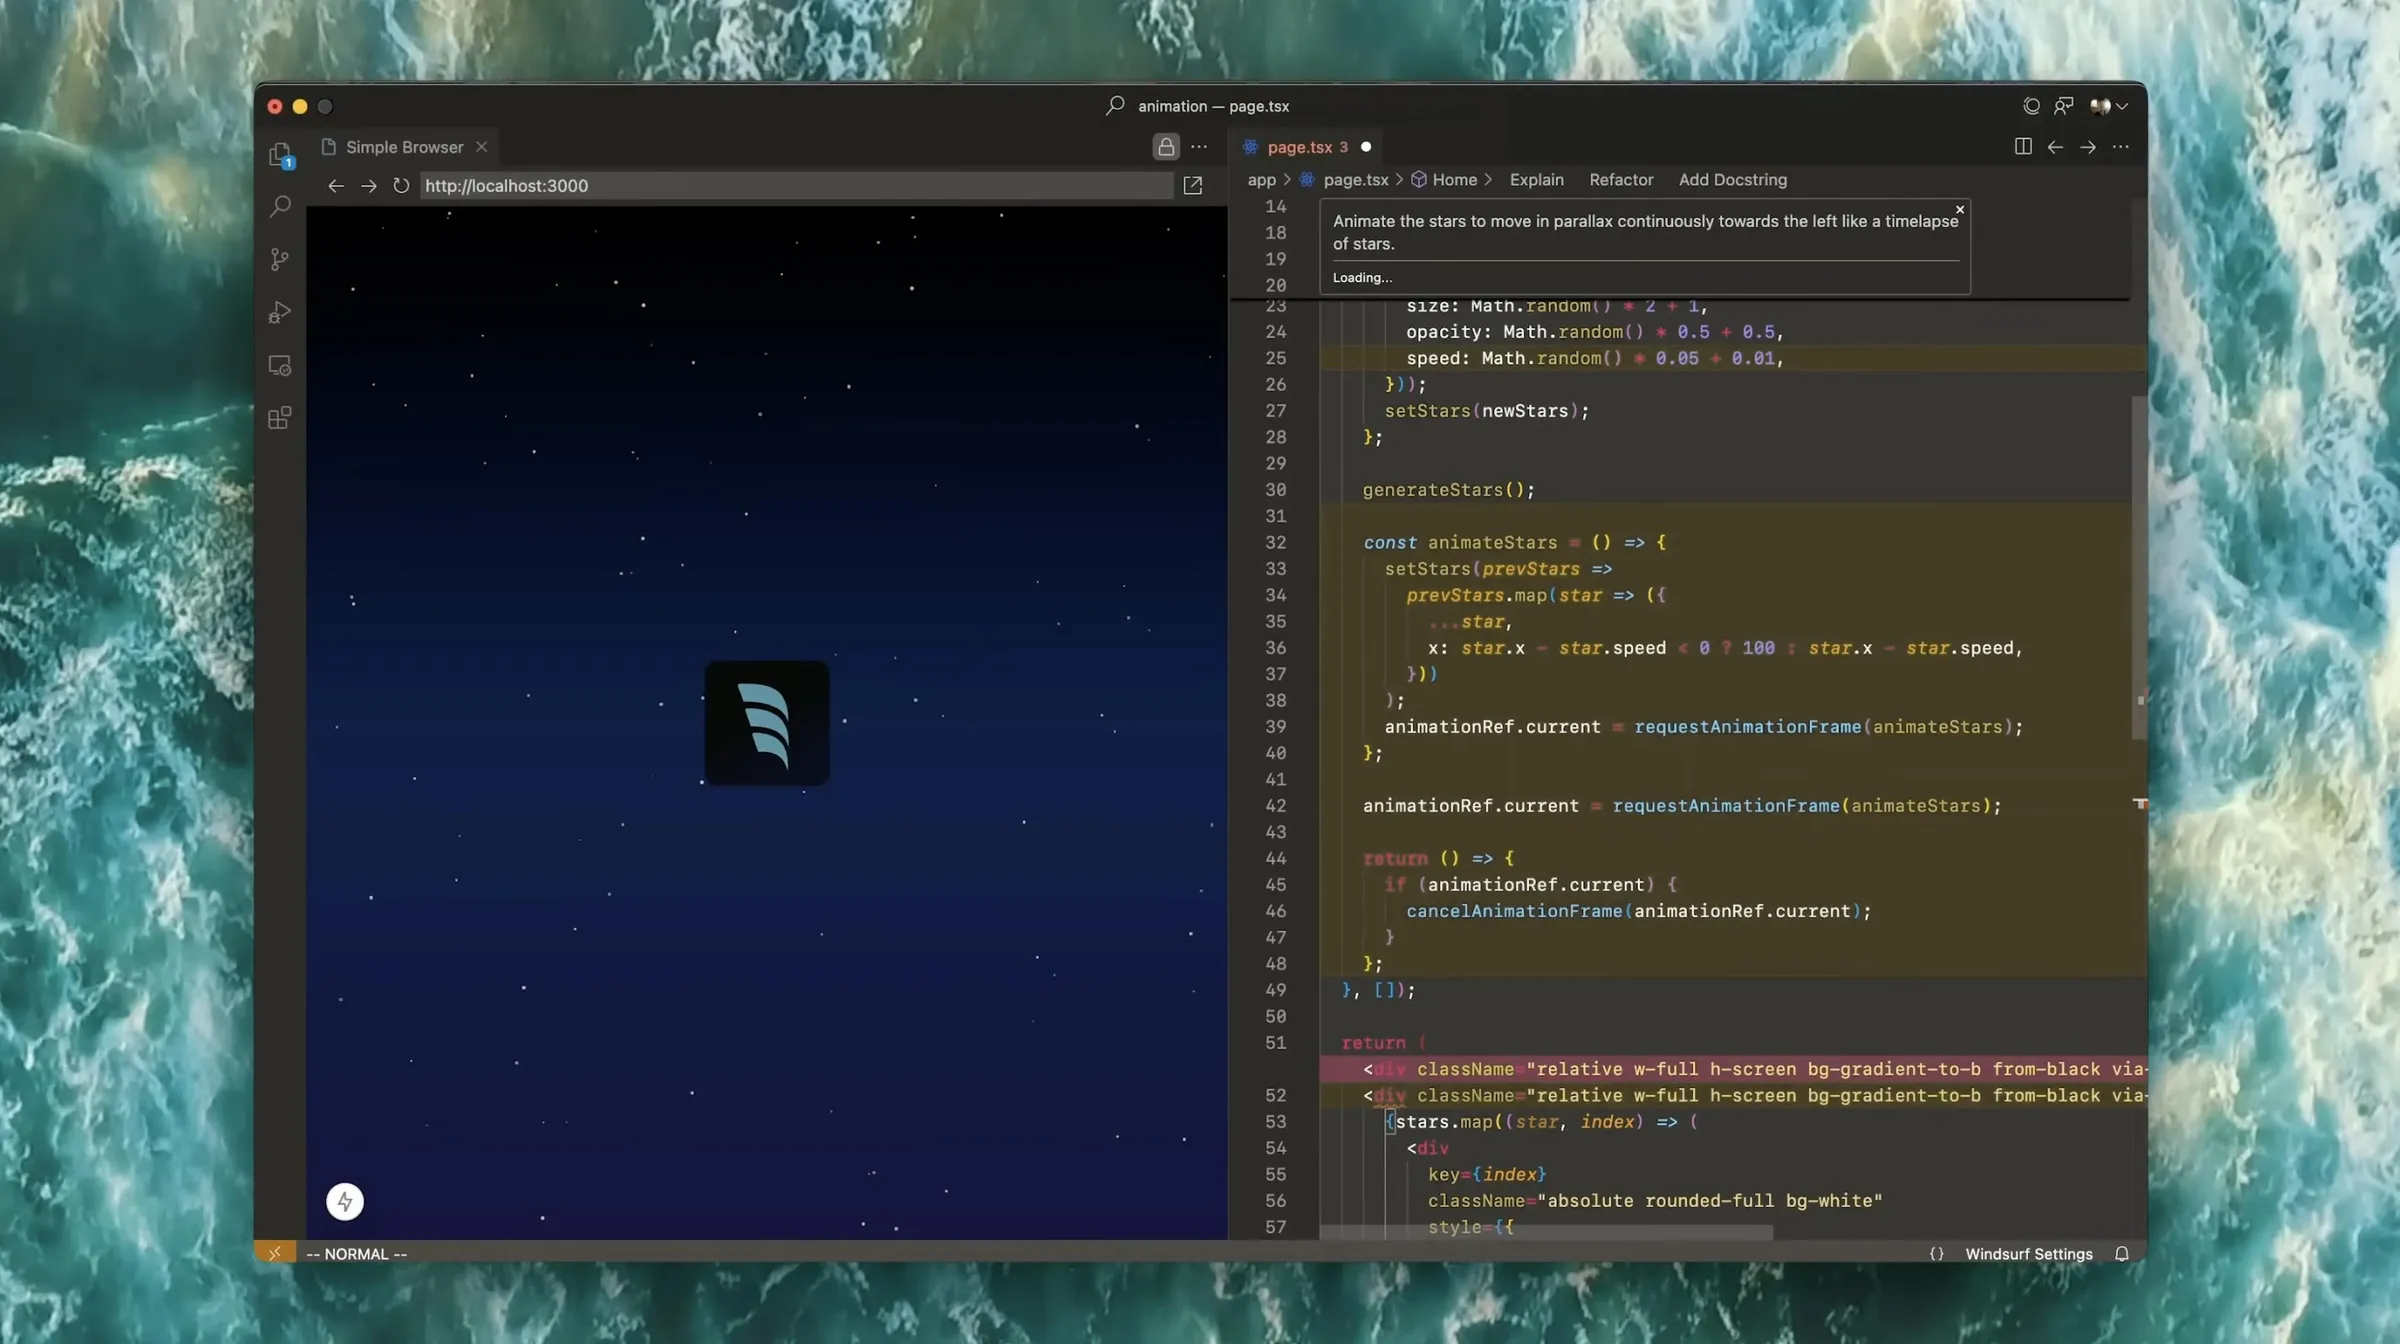
Task: Select the page.tsx editor tab
Action: coord(1300,146)
